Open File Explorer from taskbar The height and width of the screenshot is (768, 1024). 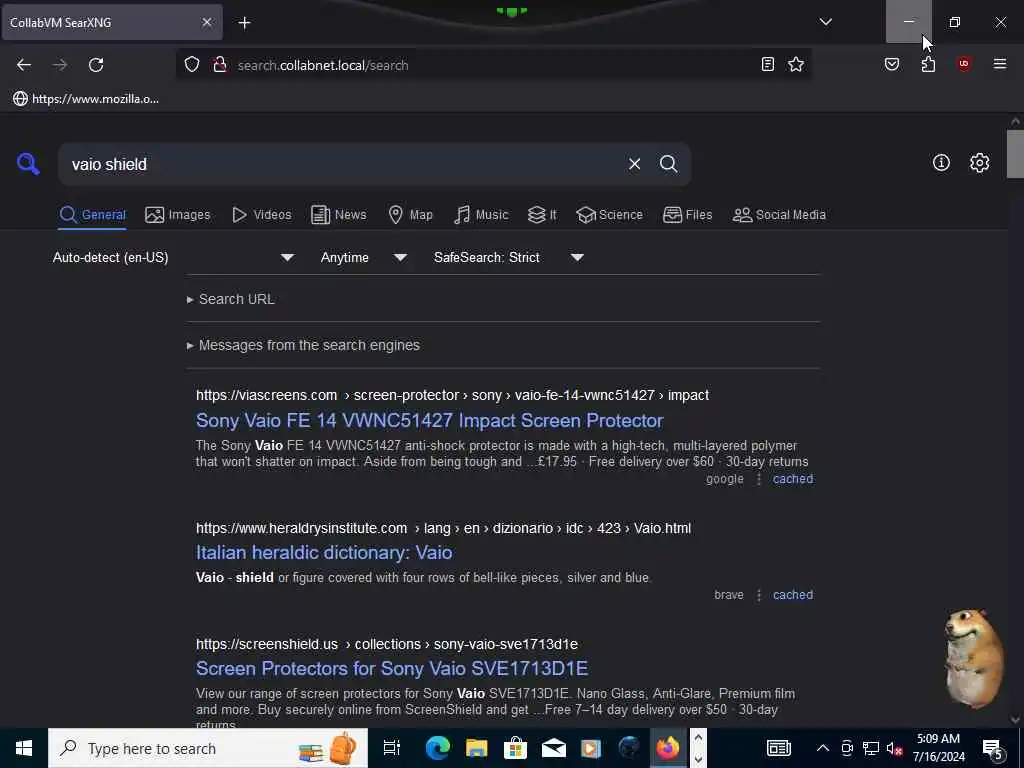[476, 748]
